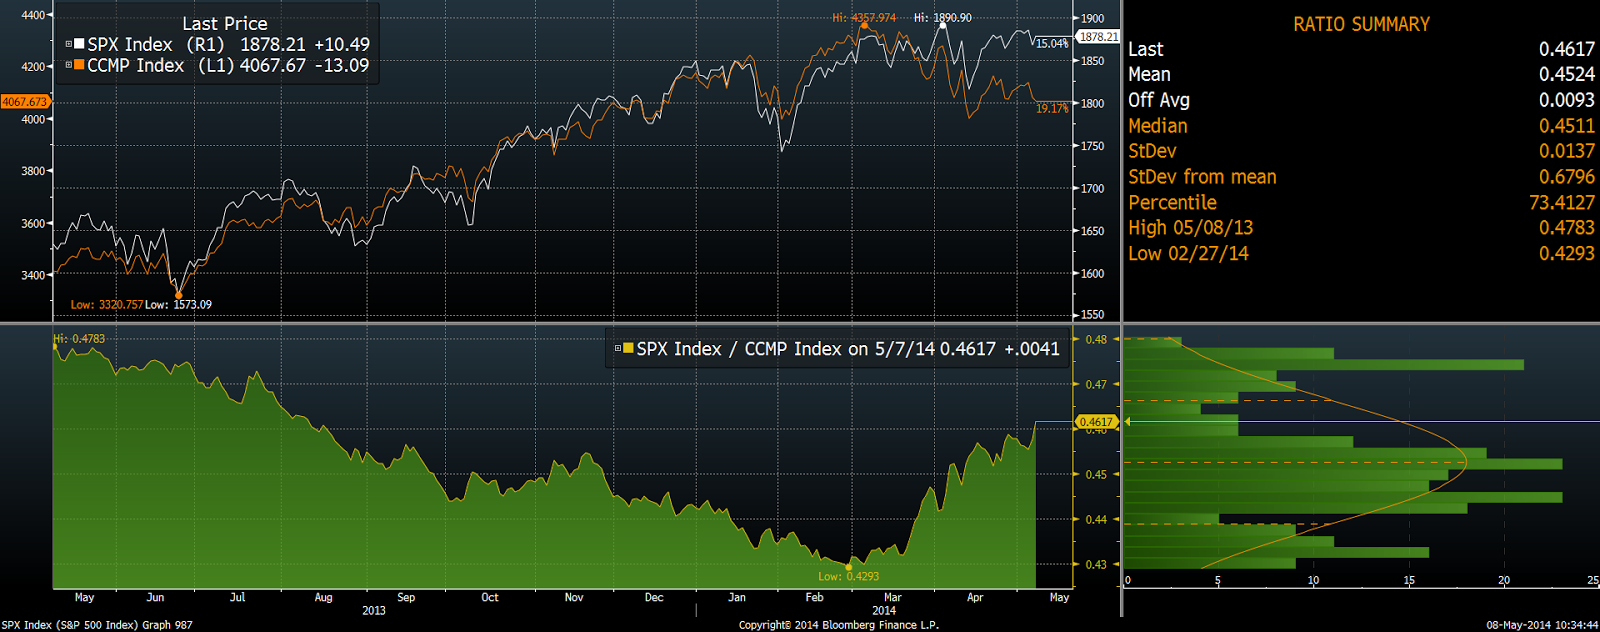This screenshot has height=632, width=1600.
Task: Click the Last Price legend header
Action: coord(225,24)
